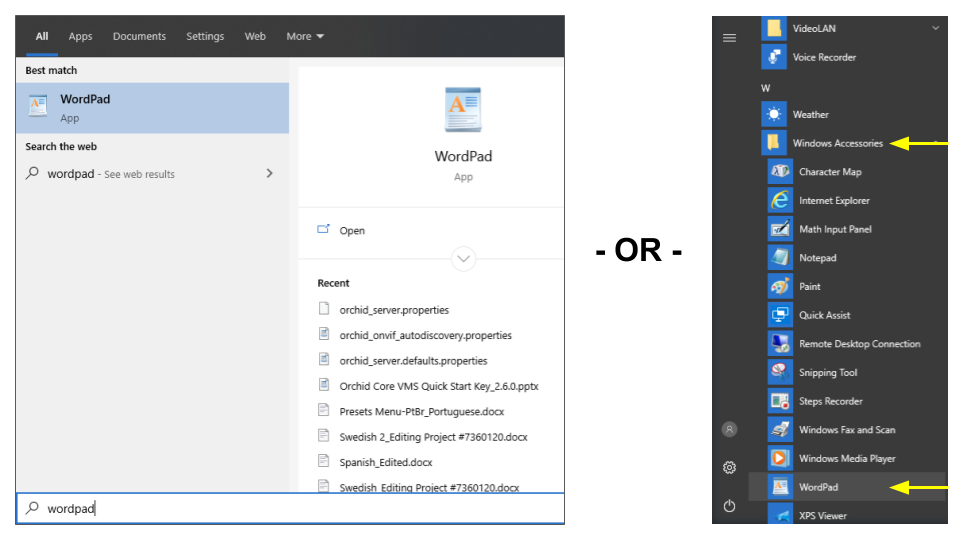
Task: Click the Open icon in preview pane
Action: tap(323, 230)
